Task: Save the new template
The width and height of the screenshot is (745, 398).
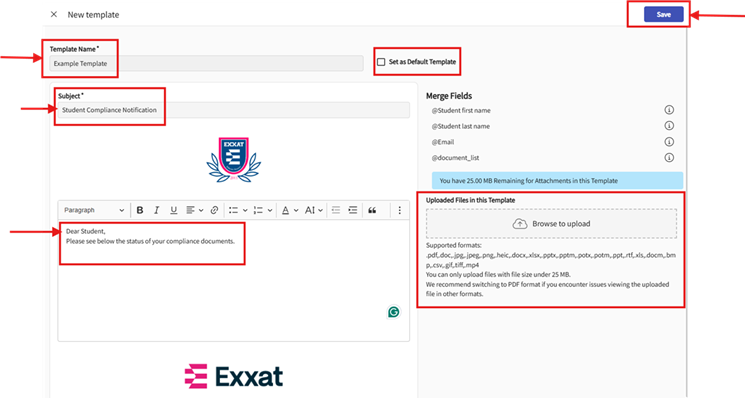Action: [663, 14]
